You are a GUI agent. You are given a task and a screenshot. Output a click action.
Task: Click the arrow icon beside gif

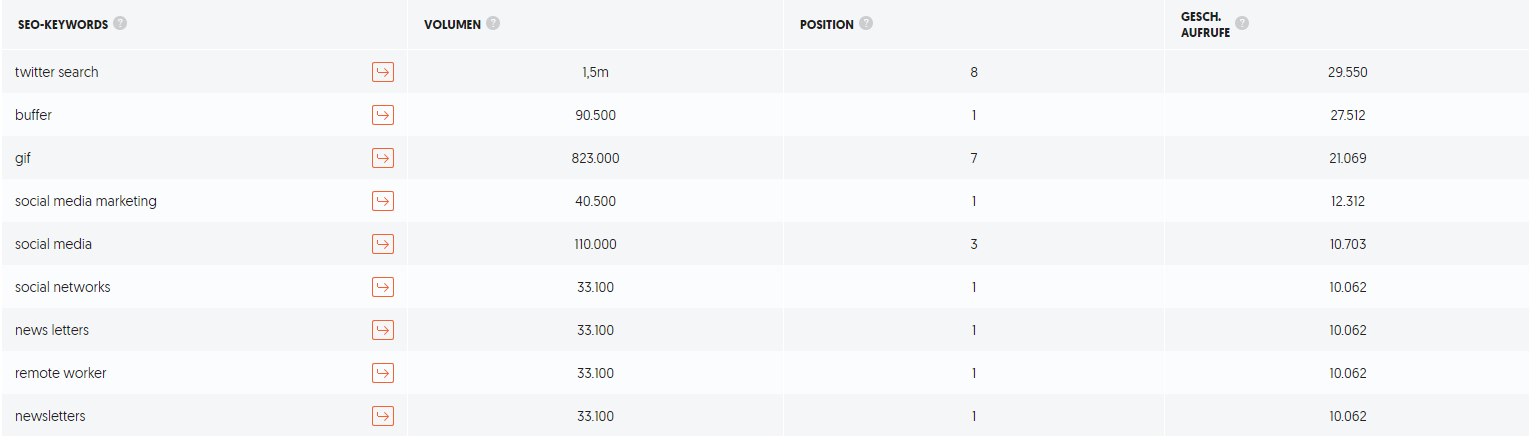click(383, 158)
